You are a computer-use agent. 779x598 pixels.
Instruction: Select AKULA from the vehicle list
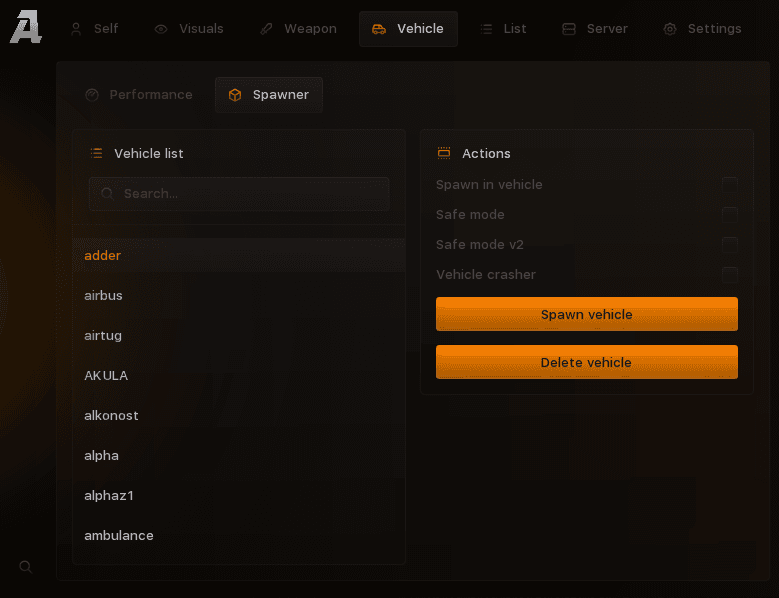pyautogui.click(x=239, y=375)
